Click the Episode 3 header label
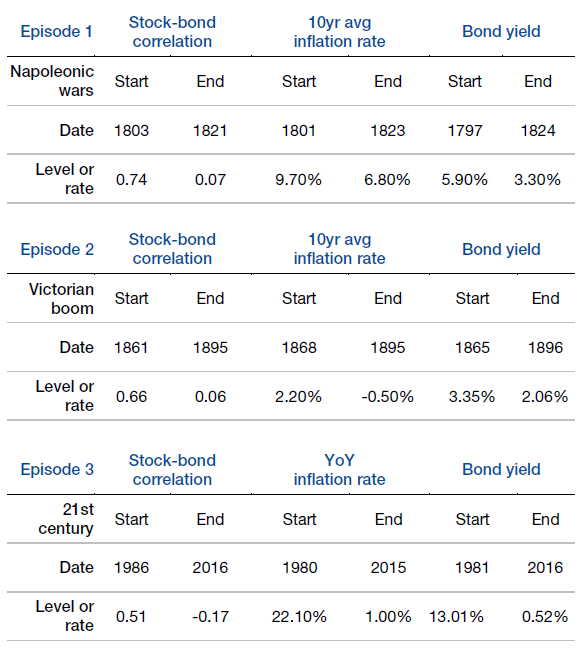585x655 pixels. coord(57,470)
